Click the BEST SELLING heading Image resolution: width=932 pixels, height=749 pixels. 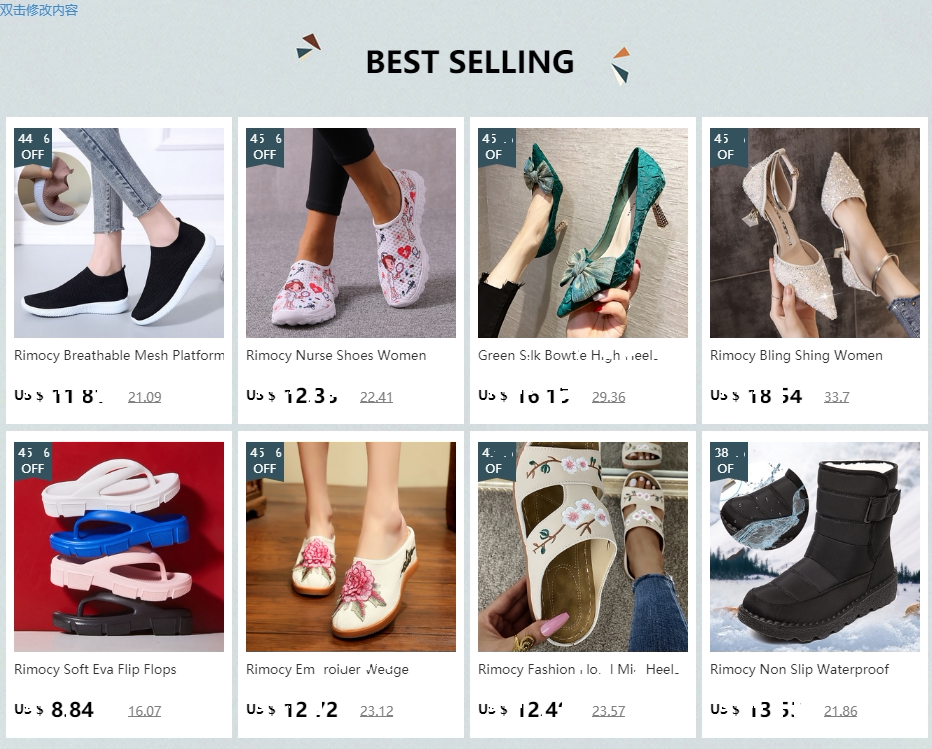469,62
